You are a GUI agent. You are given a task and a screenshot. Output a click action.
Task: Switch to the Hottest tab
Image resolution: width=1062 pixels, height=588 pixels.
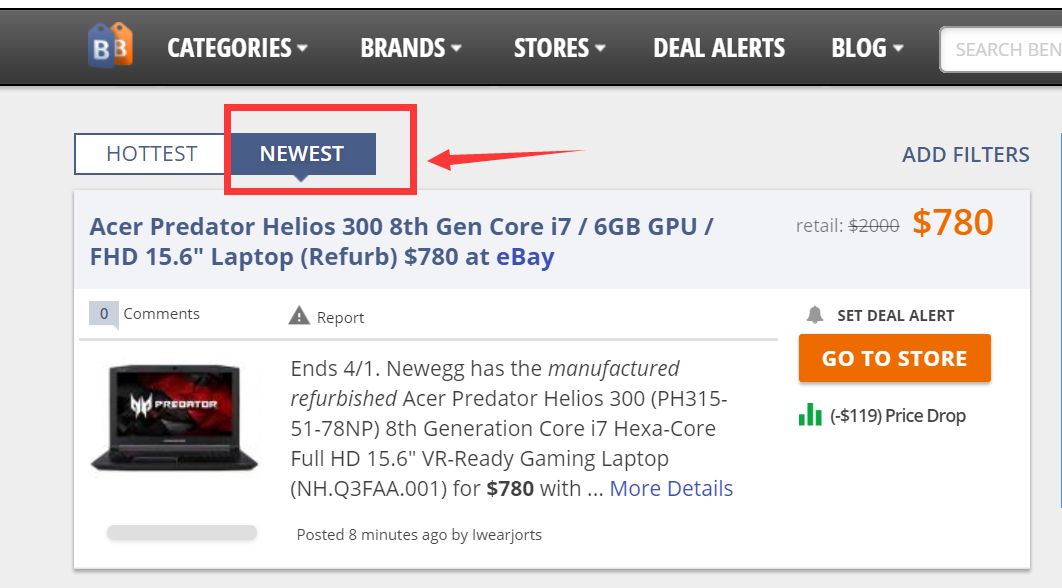pos(152,154)
